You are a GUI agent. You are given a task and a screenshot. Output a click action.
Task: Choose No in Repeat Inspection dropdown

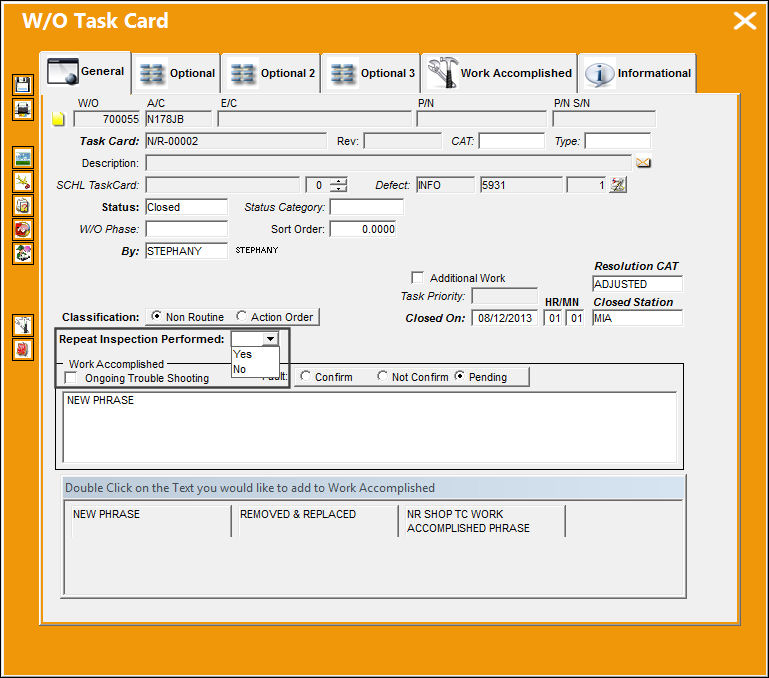tap(255, 369)
